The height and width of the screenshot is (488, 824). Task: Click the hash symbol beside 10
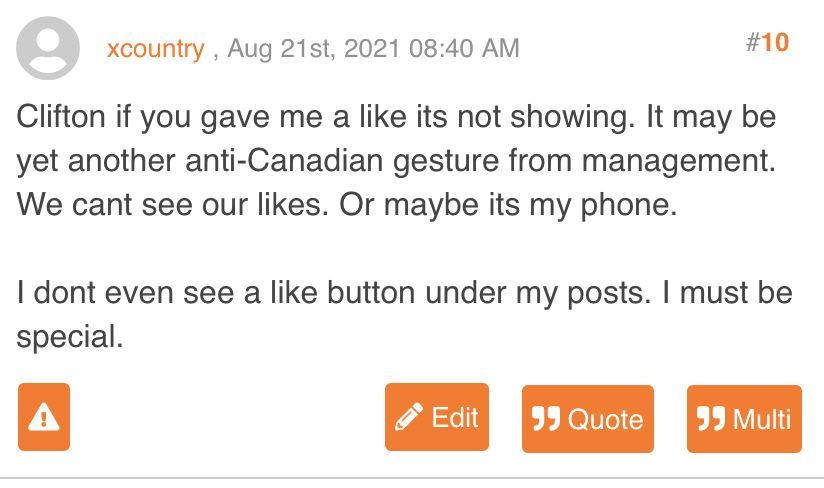(x=753, y=43)
